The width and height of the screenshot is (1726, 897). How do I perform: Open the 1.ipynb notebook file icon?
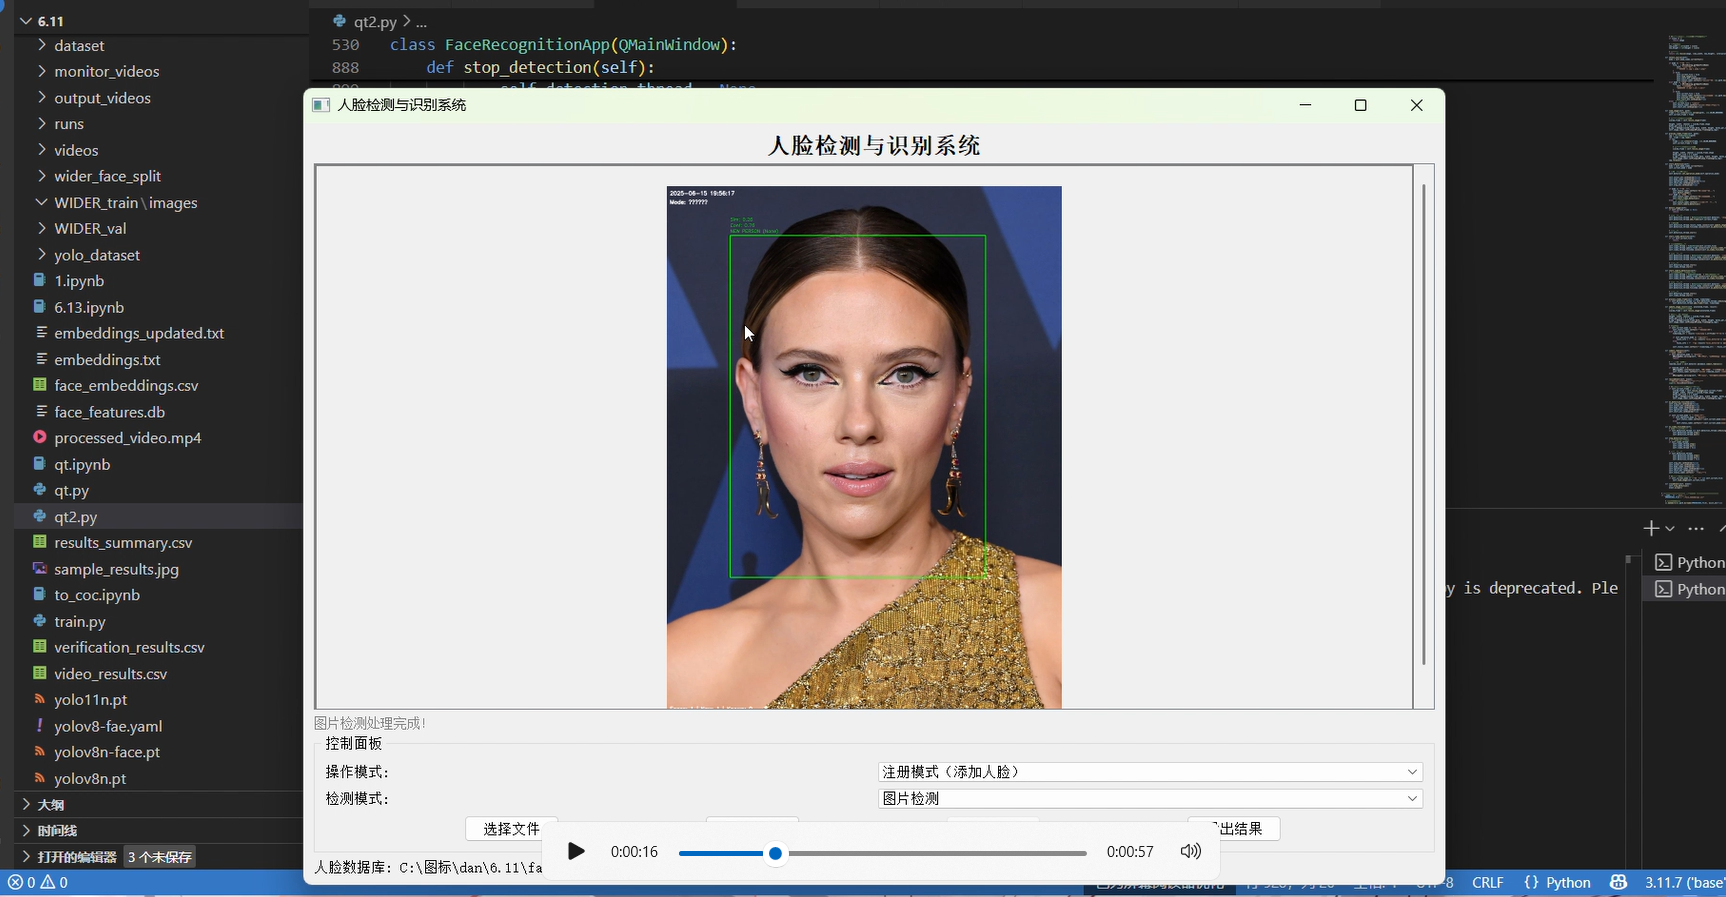point(40,281)
